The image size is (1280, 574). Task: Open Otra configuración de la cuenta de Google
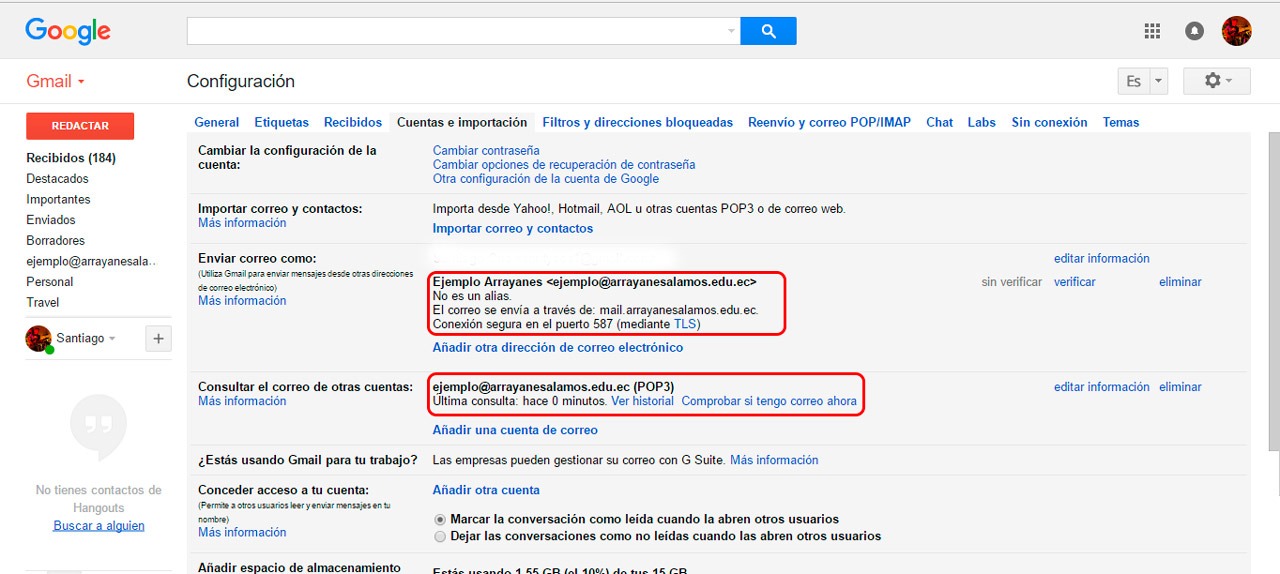(x=546, y=179)
